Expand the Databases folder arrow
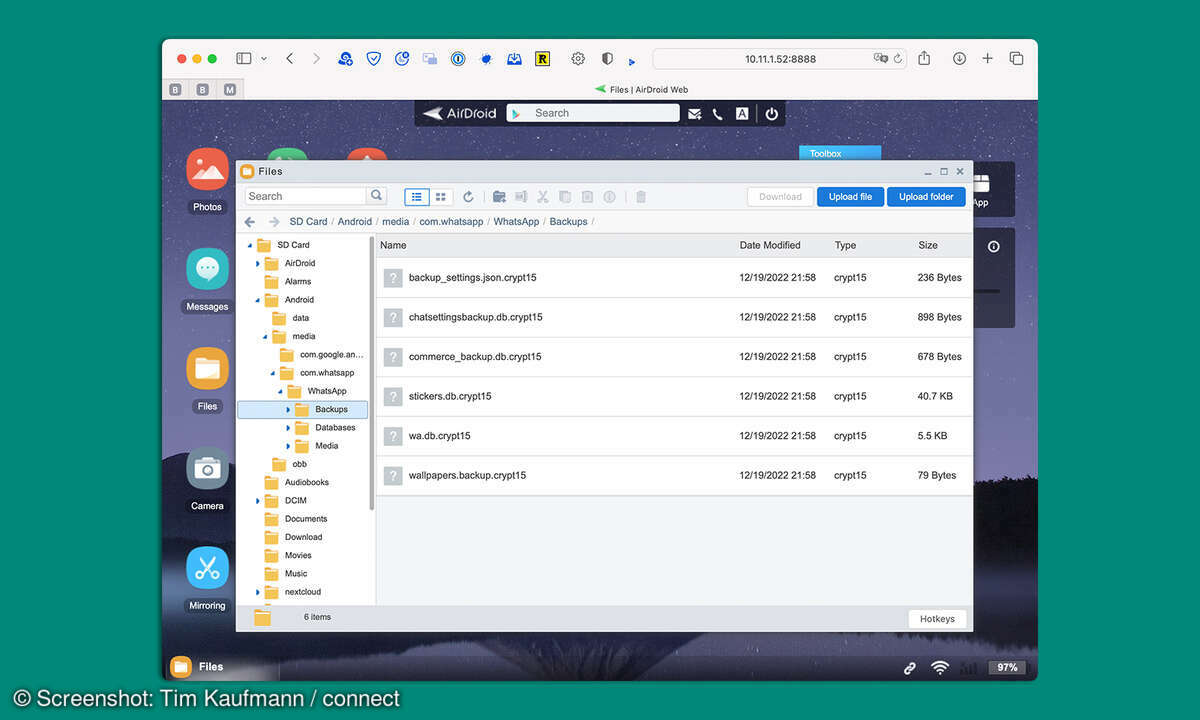 288,428
